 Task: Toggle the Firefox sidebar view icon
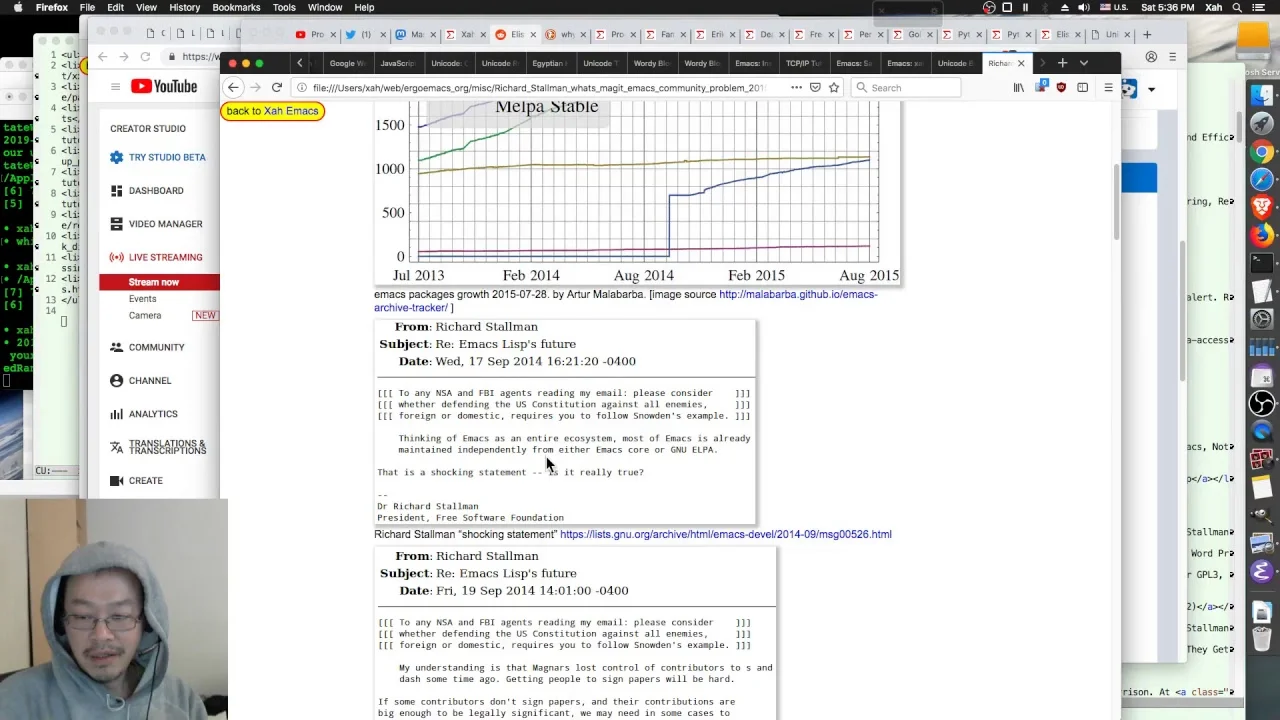(1083, 88)
